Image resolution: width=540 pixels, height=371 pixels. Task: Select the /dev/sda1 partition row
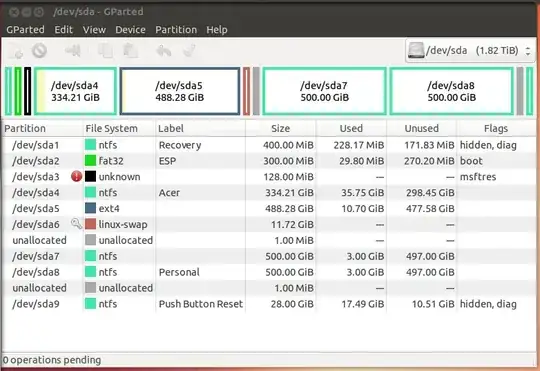coord(269,145)
